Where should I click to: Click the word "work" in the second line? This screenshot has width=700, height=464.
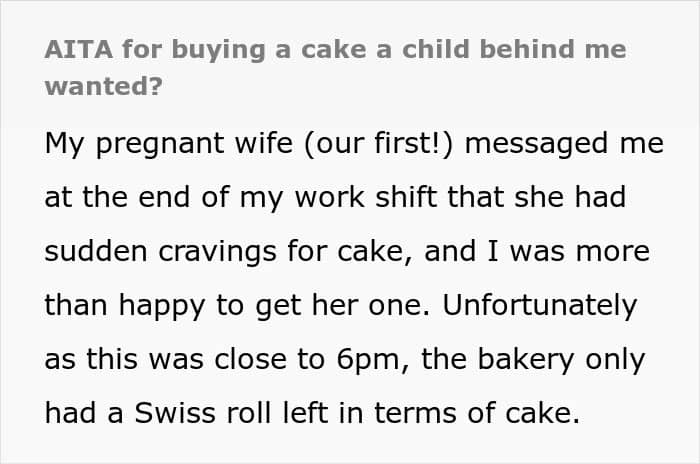[x=329, y=197]
